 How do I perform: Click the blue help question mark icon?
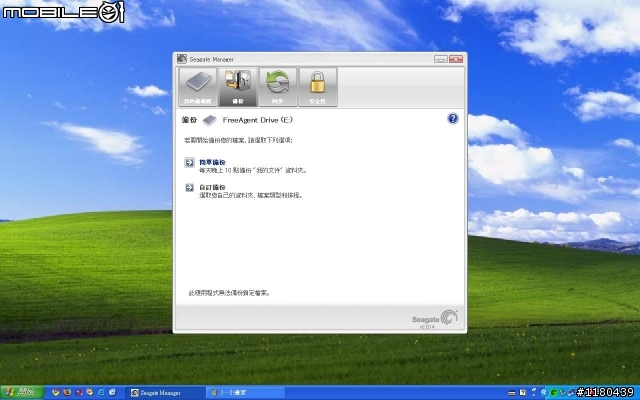pyautogui.click(x=453, y=119)
